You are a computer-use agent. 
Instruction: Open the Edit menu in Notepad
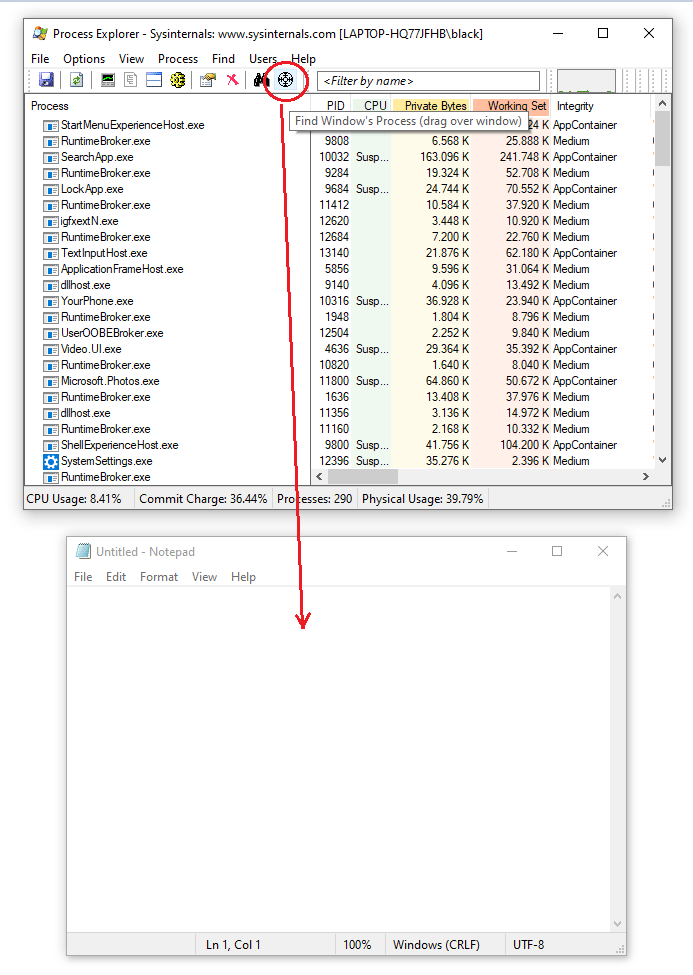click(116, 577)
